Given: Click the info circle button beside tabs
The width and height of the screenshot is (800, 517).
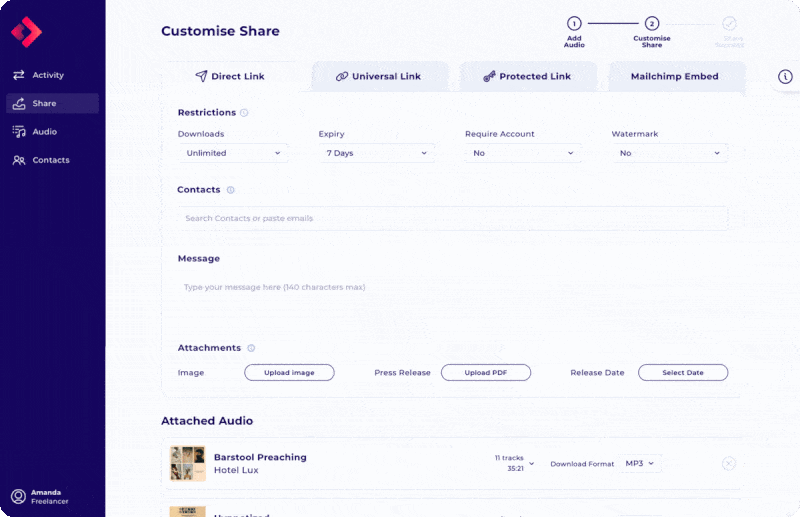Looking at the screenshot, I should pos(785,77).
